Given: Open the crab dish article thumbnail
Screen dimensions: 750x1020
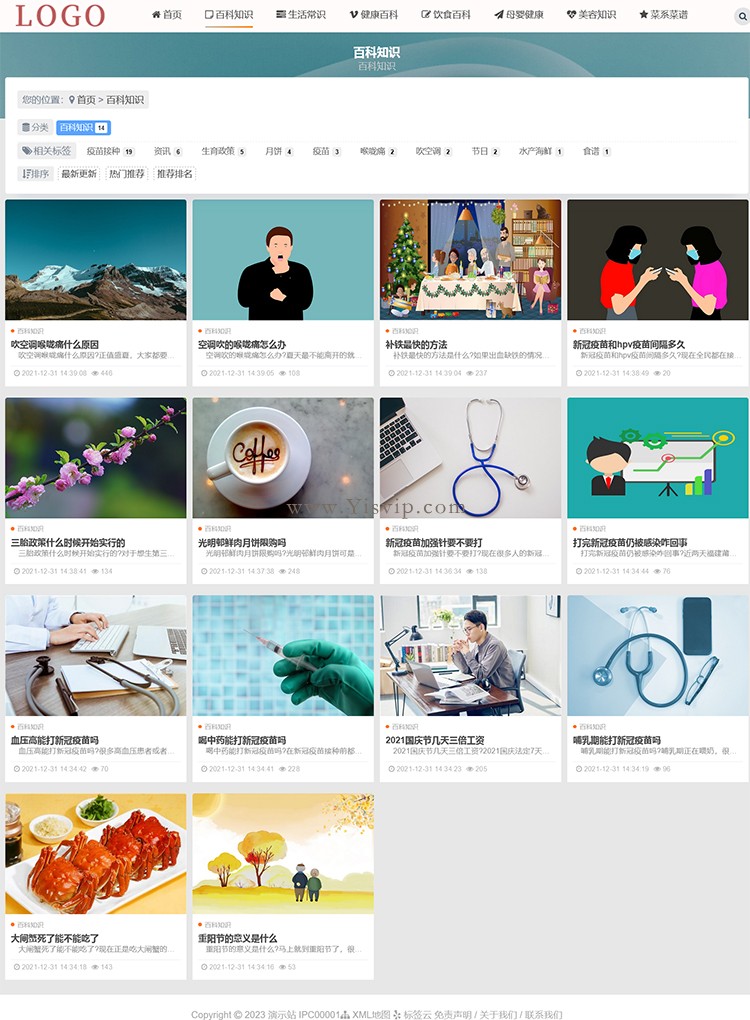Looking at the screenshot, I should click(96, 853).
